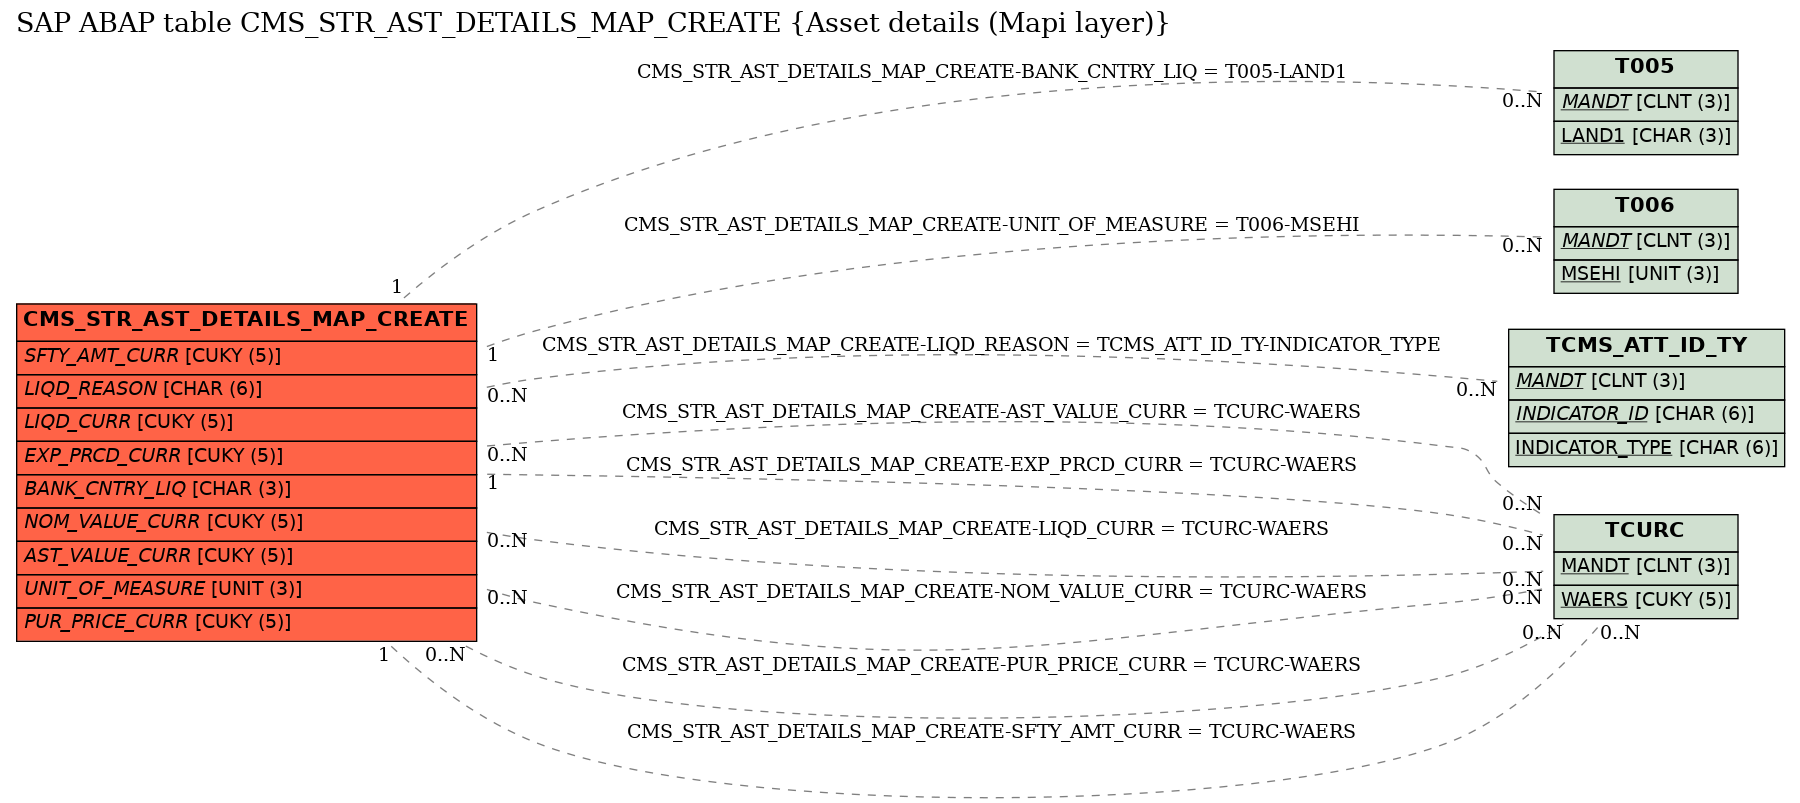
Task: Select the PUR_PRICE_CURR field row
Action: point(246,623)
